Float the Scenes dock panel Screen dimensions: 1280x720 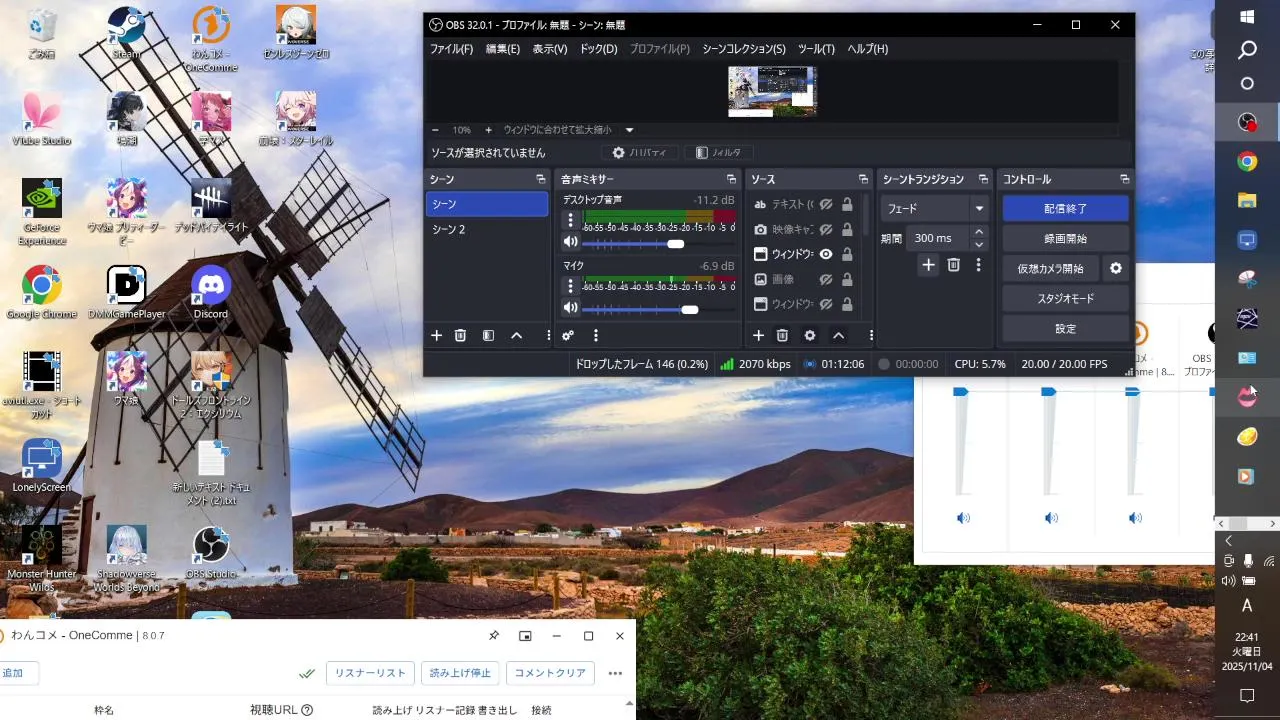click(540, 179)
